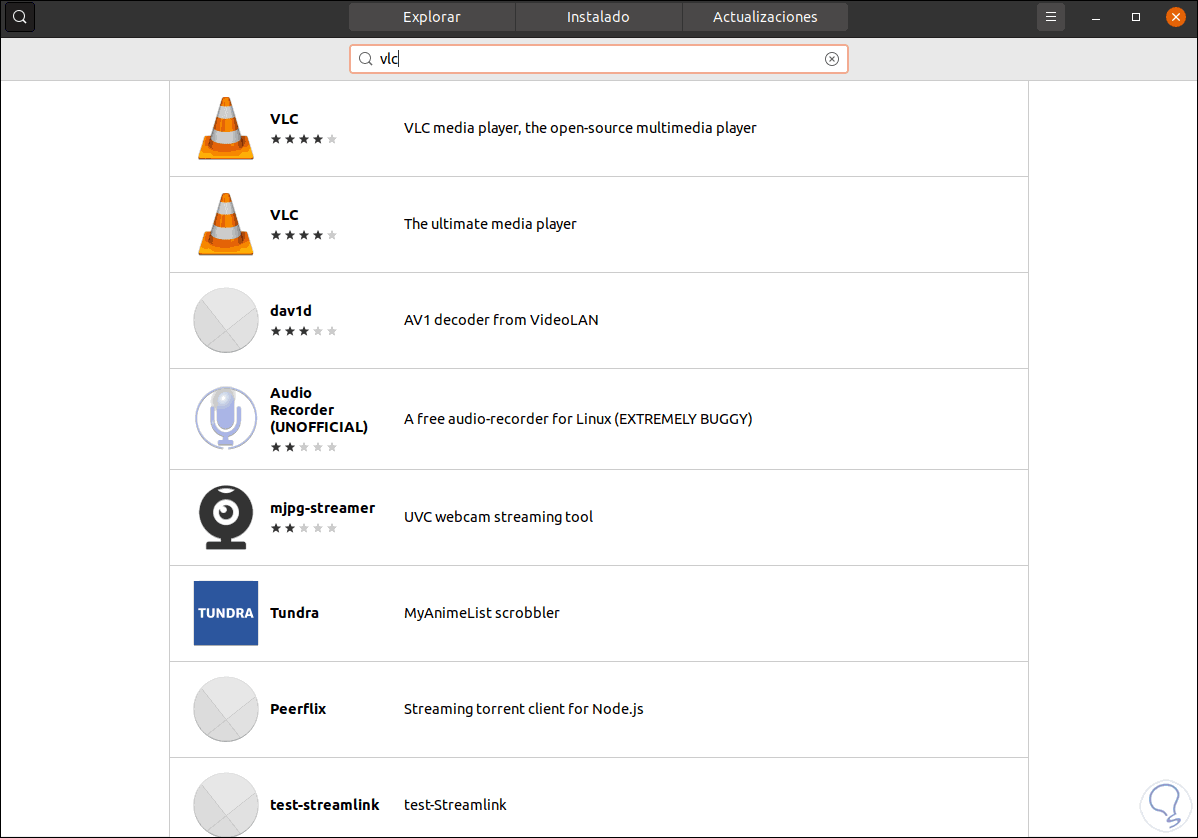The image size is (1198, 838).
Task: Click the dav1d app name
Action: click(x=290, y=310)
